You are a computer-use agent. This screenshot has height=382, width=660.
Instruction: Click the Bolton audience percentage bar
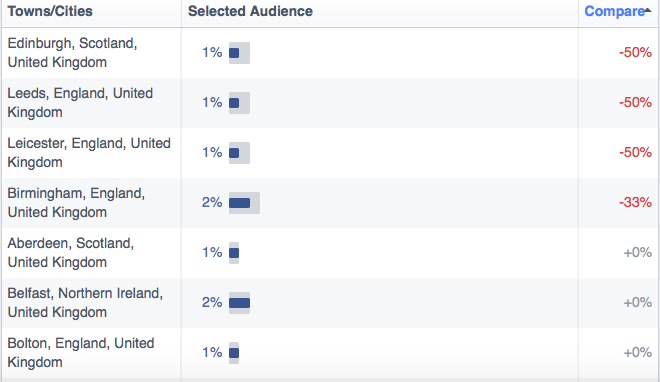click(234, 353)
